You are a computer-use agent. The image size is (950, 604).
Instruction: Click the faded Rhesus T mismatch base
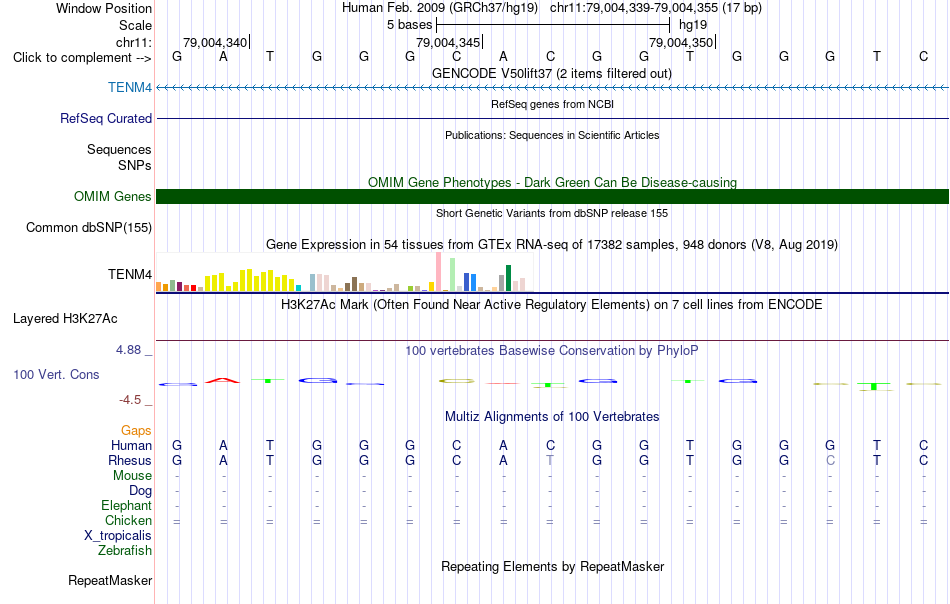[x=550, y=460]
